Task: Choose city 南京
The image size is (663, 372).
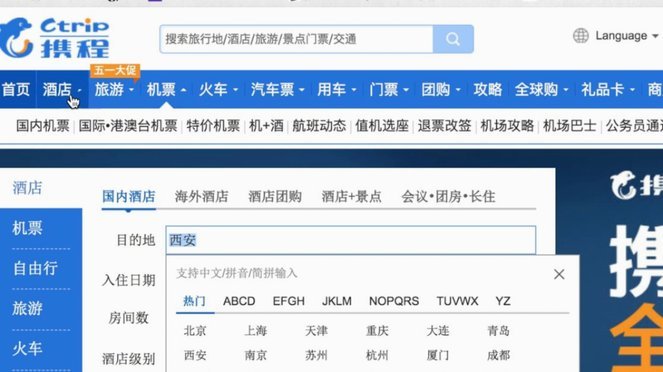Action: click(x=256, y=355)
